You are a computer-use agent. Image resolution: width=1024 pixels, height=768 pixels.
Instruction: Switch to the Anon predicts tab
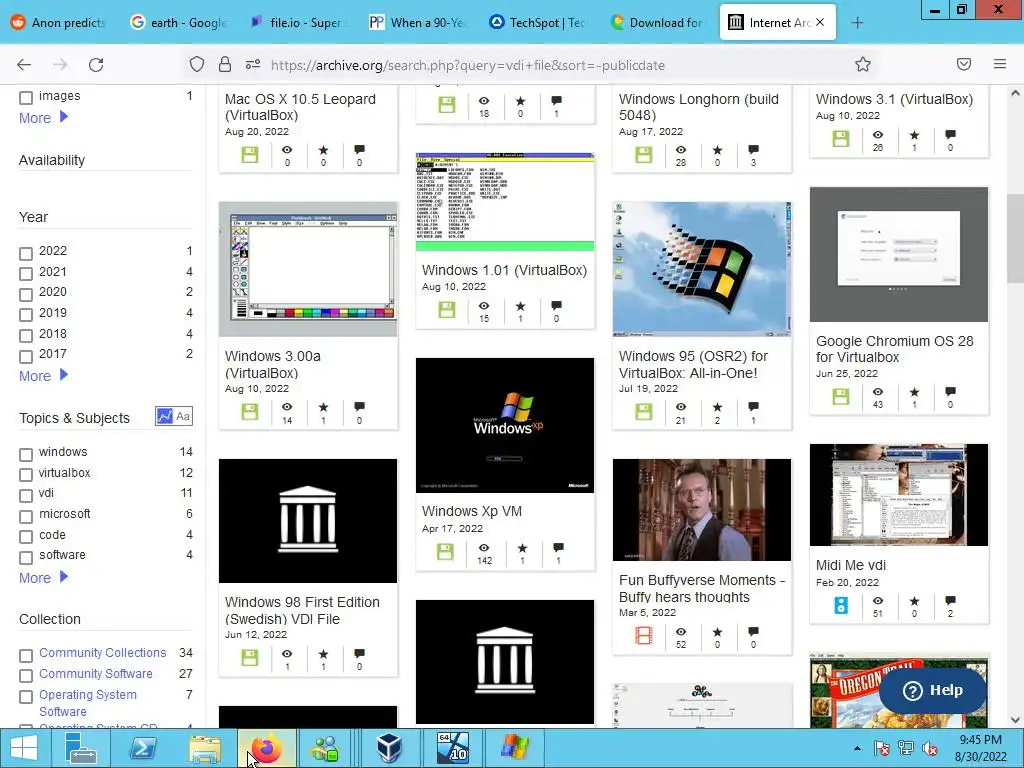tap(59, 23)
